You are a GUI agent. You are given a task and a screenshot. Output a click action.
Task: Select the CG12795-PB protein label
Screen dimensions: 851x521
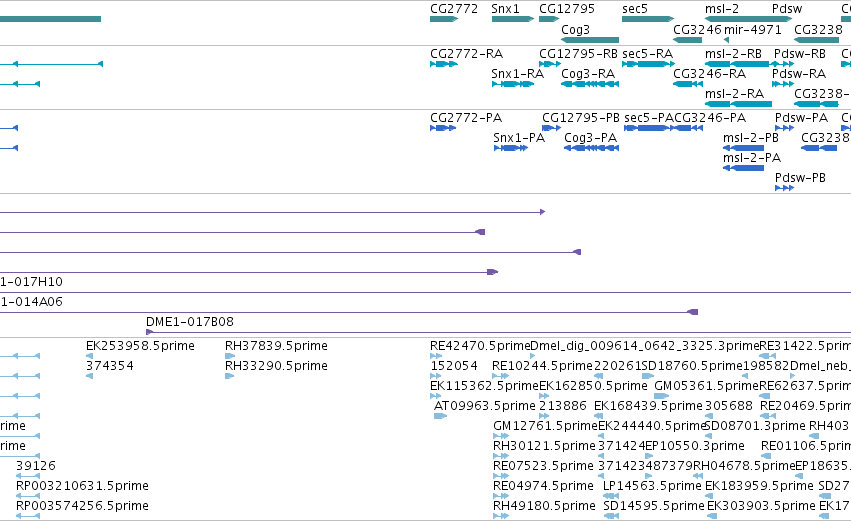(581, 118)
